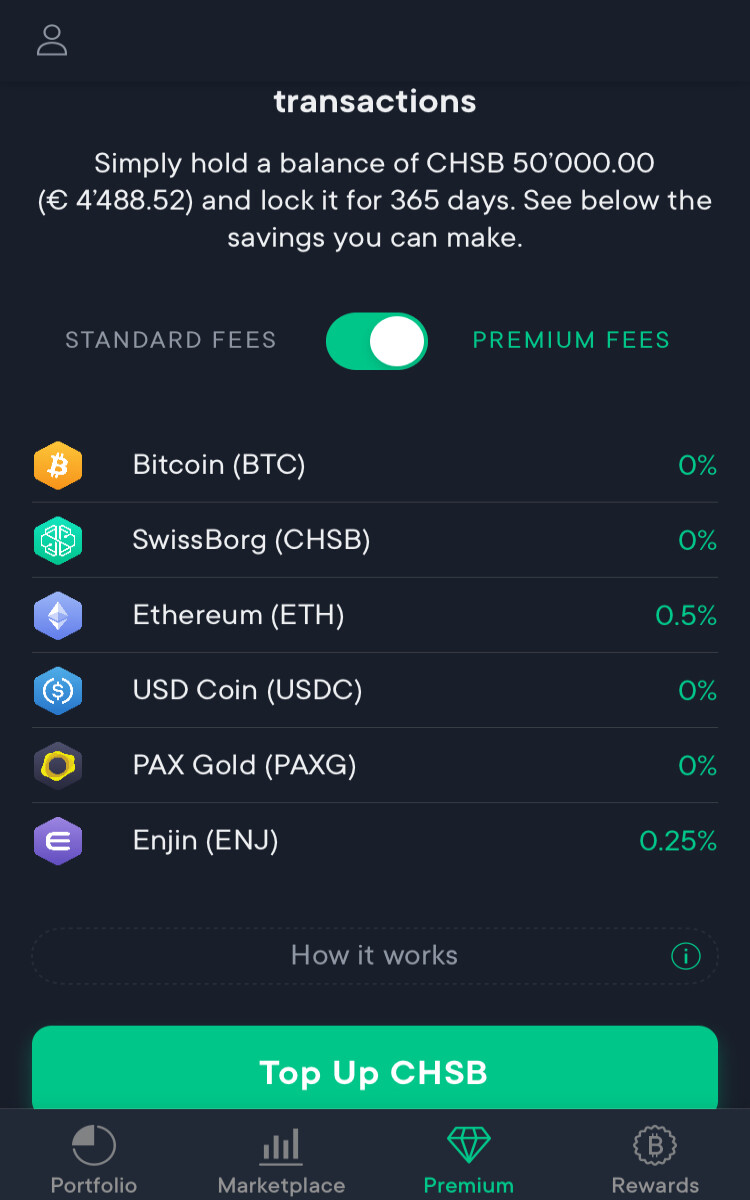Toggle the Standard/Premium fees switch
The width and height of the screenshot is (750, 1200).
pos(377,341)
